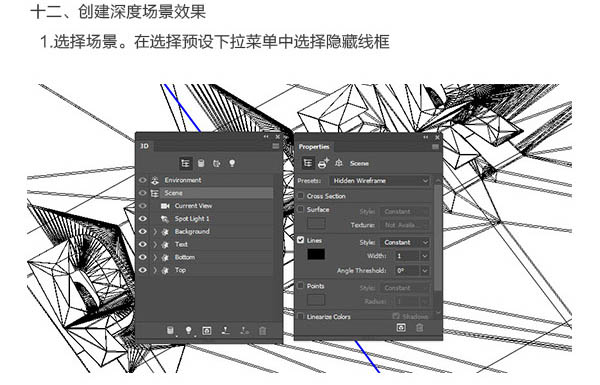Expand the Top mesh tree
This screenshot has height=385, width=600.
click(155, 270)
